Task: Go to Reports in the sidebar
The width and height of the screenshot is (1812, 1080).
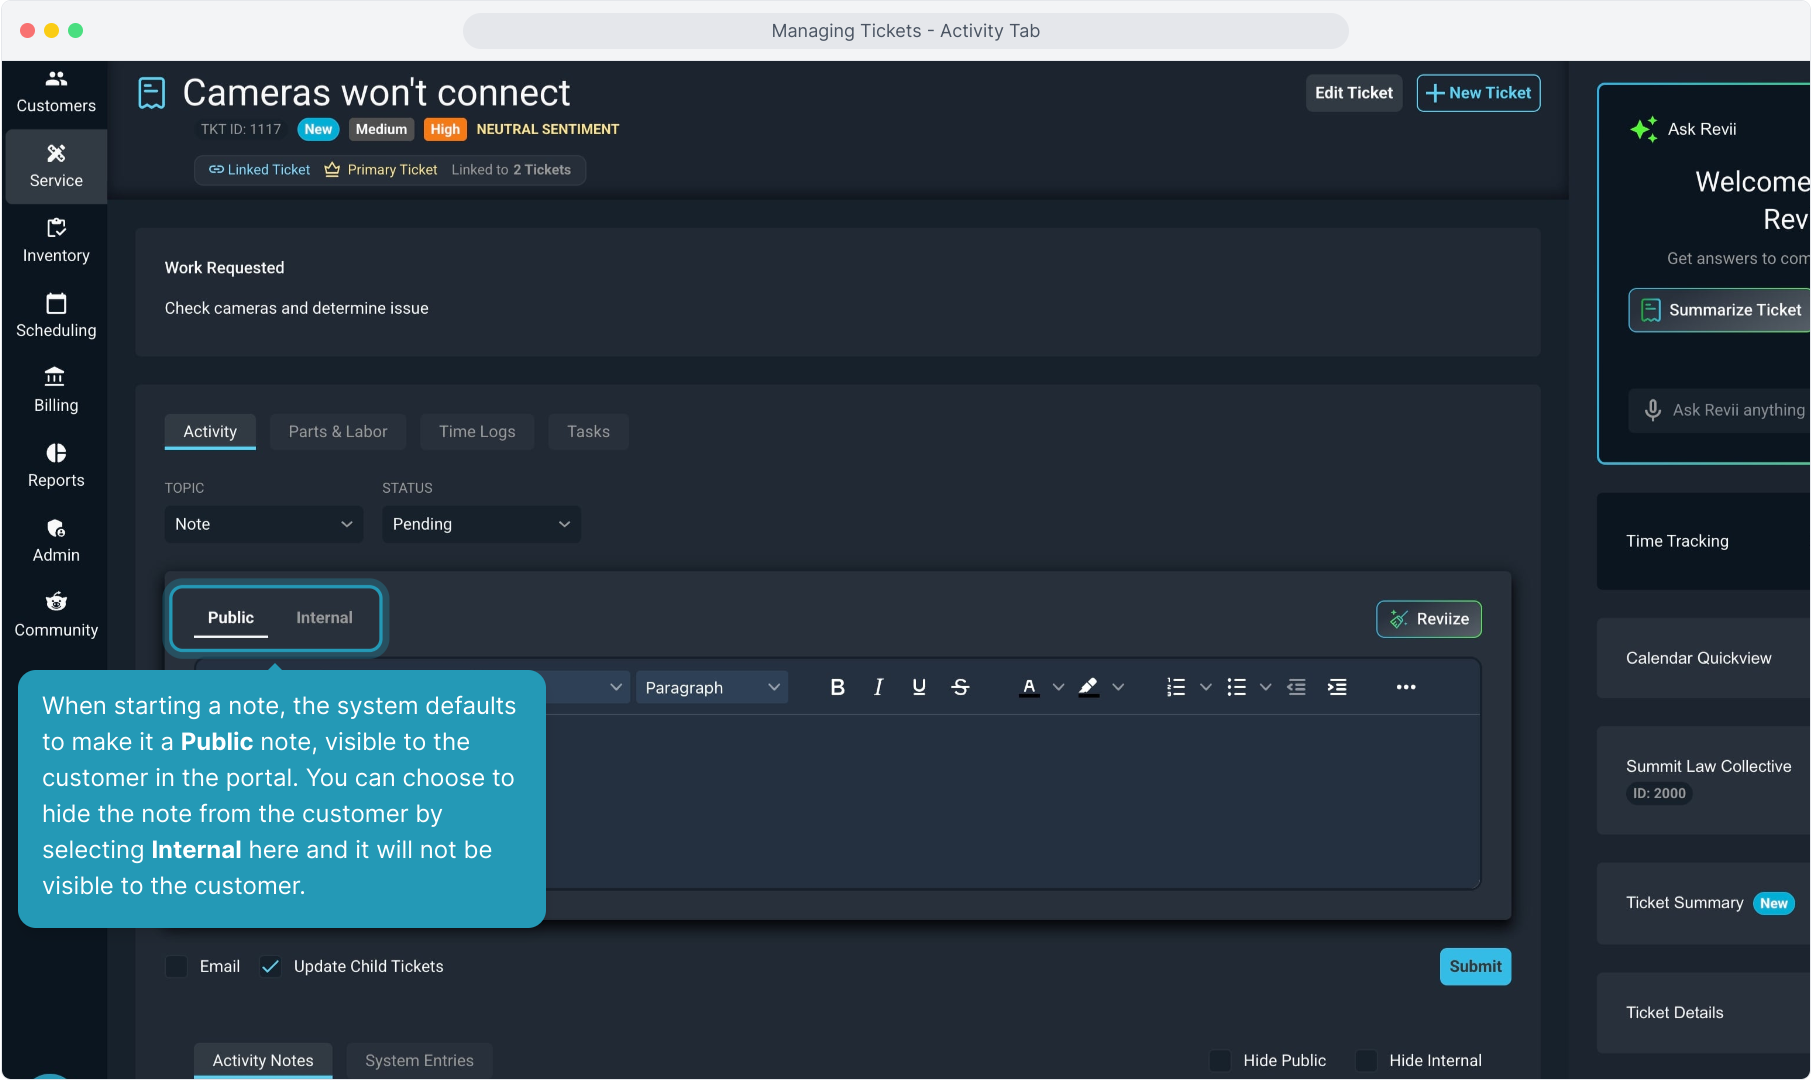Action: tap(56, 466)
